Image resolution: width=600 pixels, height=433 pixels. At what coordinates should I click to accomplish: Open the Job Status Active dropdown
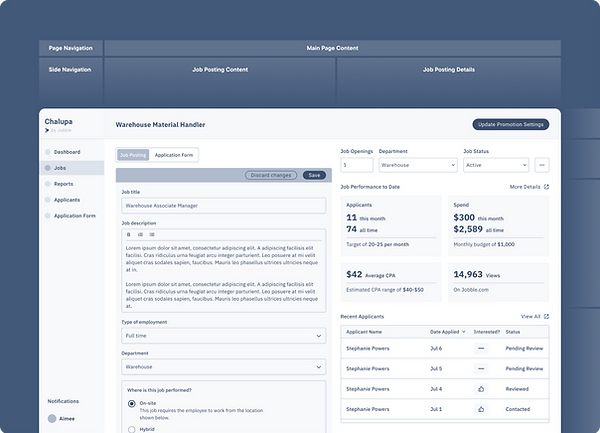point(496,165)
